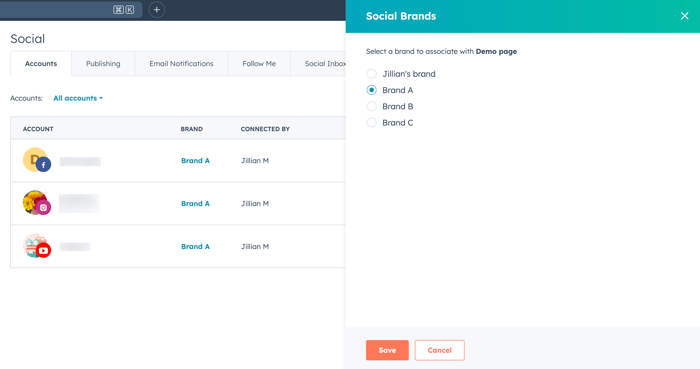Click the YouTube account avatar
Viewport: 700px width, 369px height.
[x=37, y=246]
